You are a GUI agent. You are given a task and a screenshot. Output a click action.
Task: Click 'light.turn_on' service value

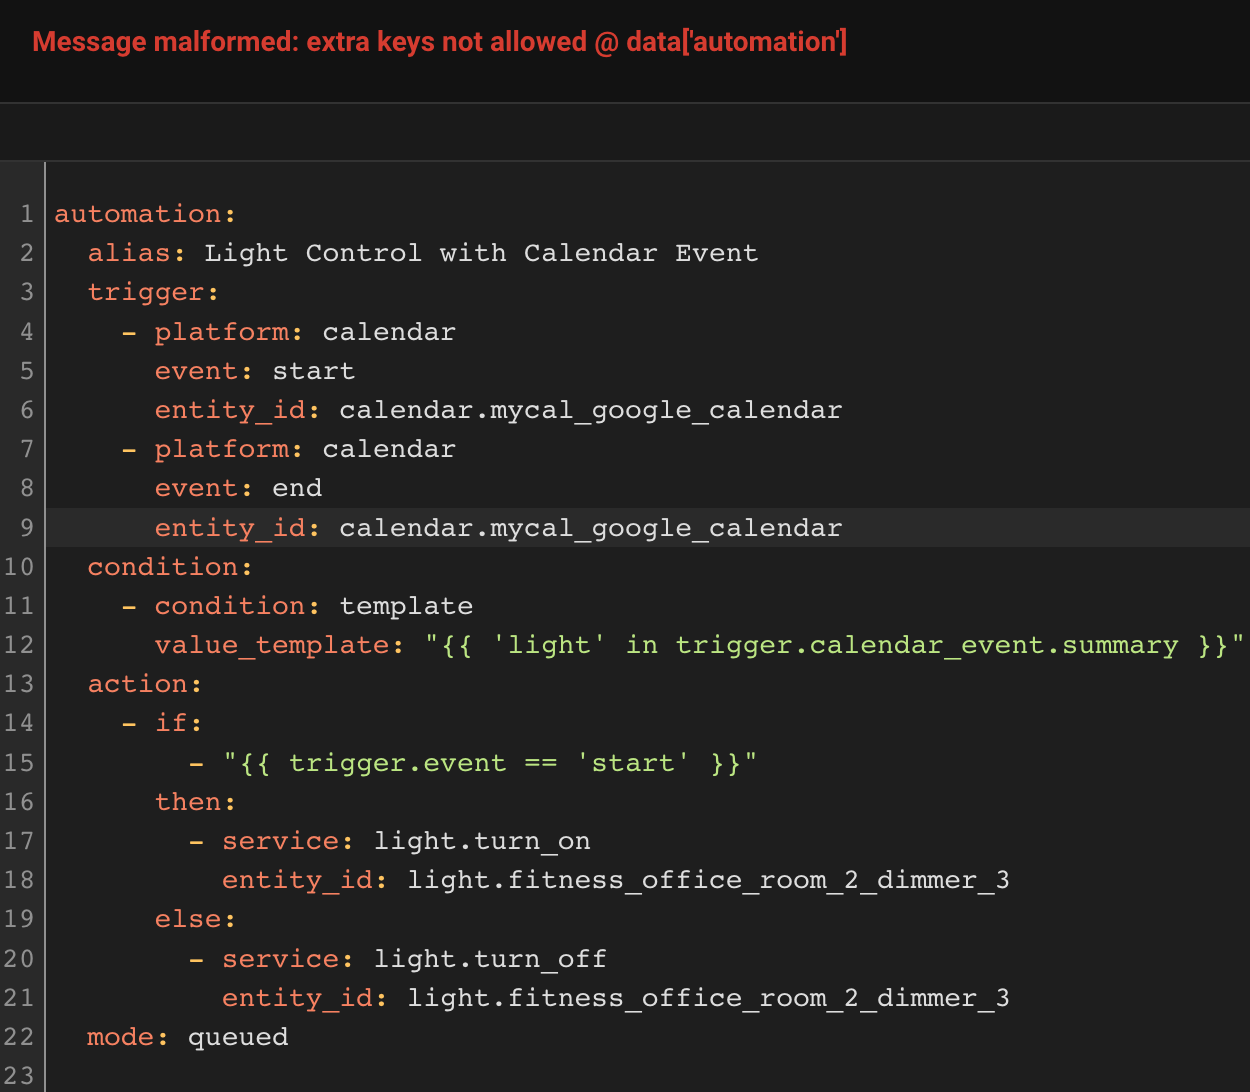coord(481,841)
